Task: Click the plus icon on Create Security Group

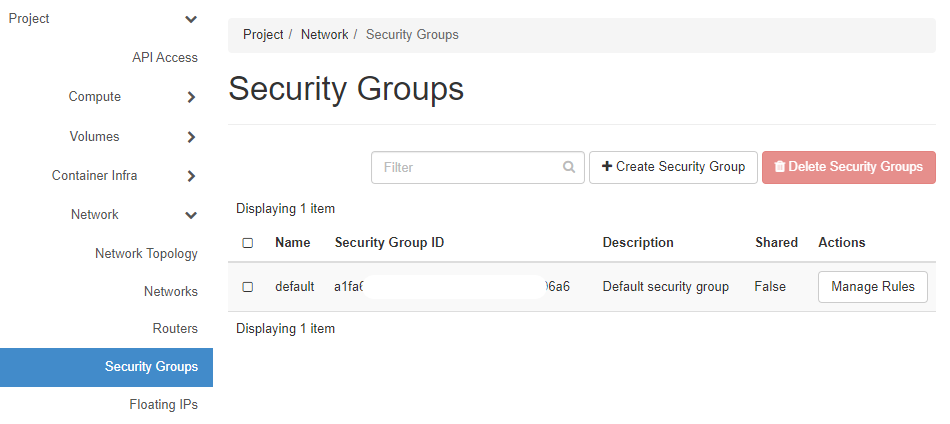Action: click(607, 167)
